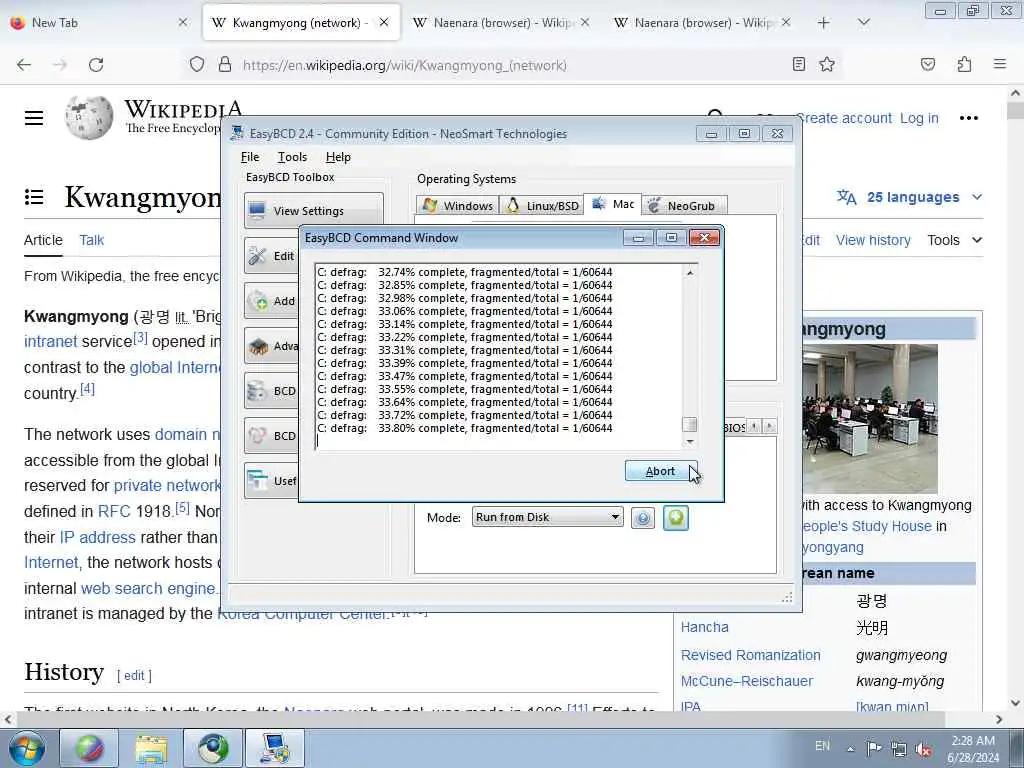Click the Edit boot menu toolbox button
Viewport: 1024px width, 768px height.
(272, 255)
